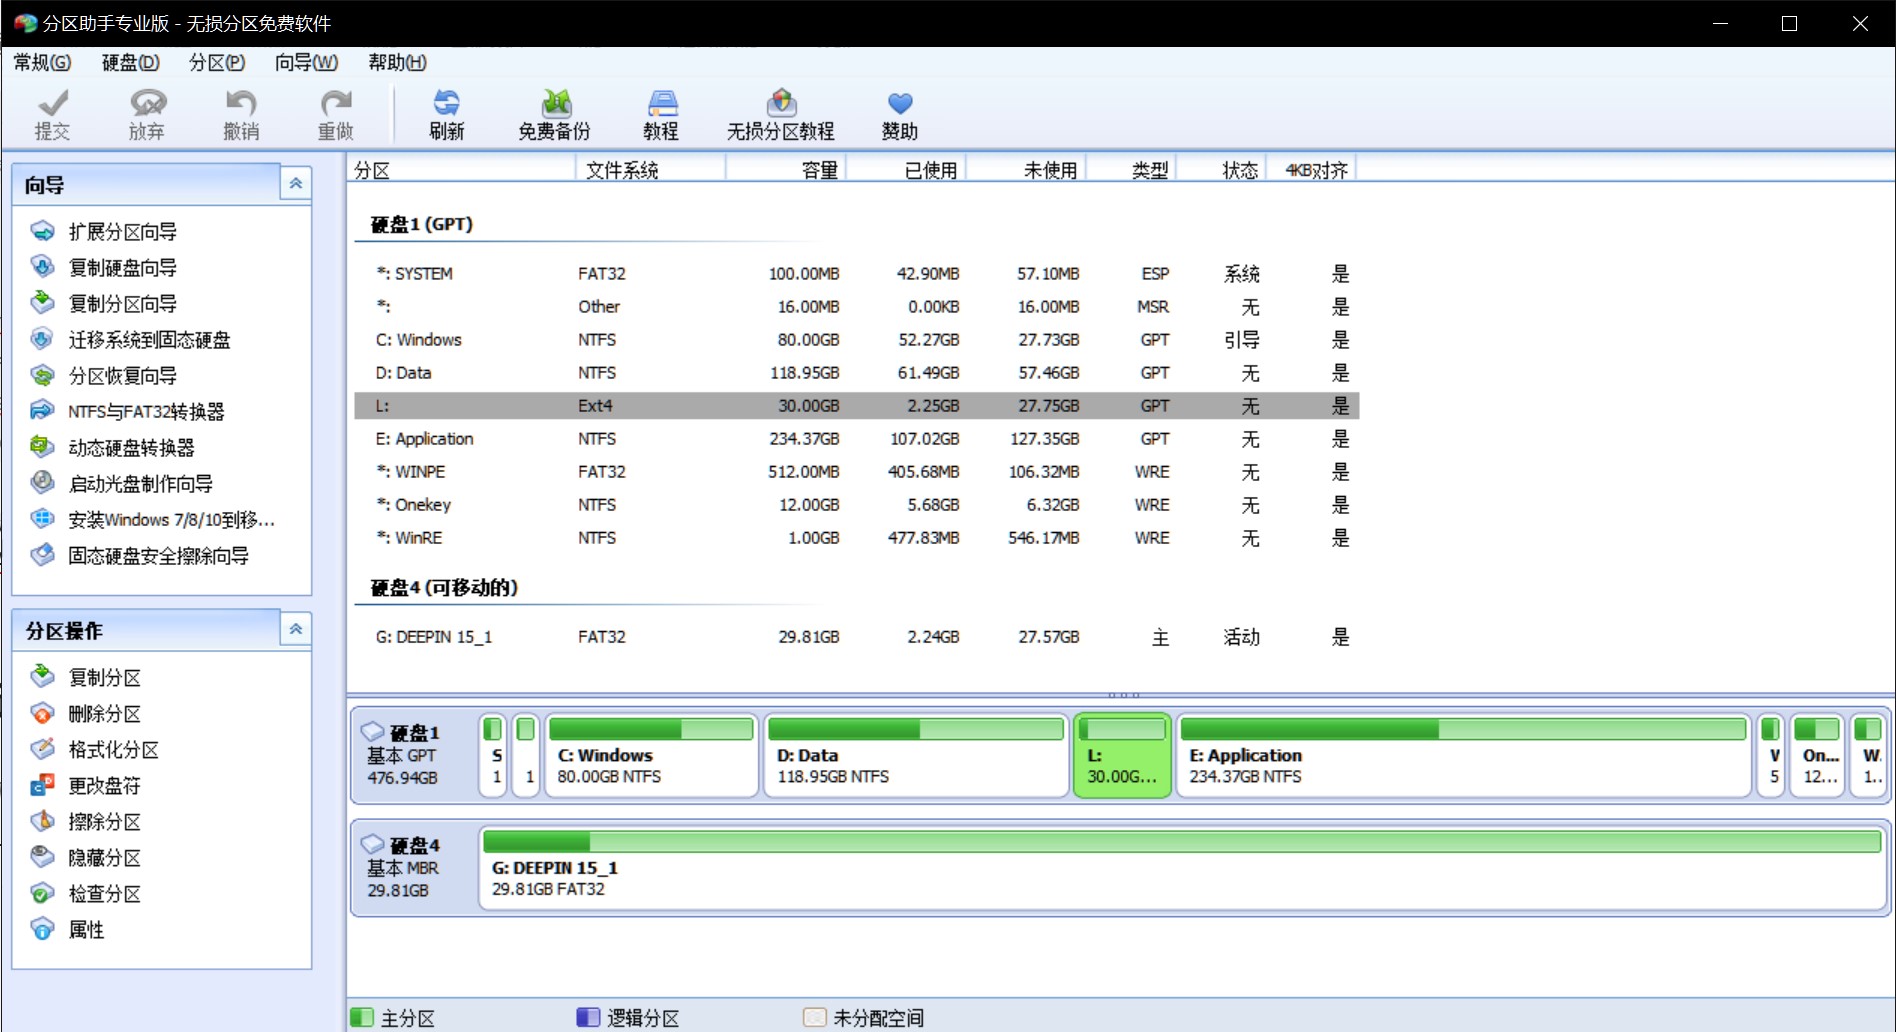This screenshot has height=1032, width=1896.
Task: Open 动态硬盘转换器
Action: (x=113, y=448)
